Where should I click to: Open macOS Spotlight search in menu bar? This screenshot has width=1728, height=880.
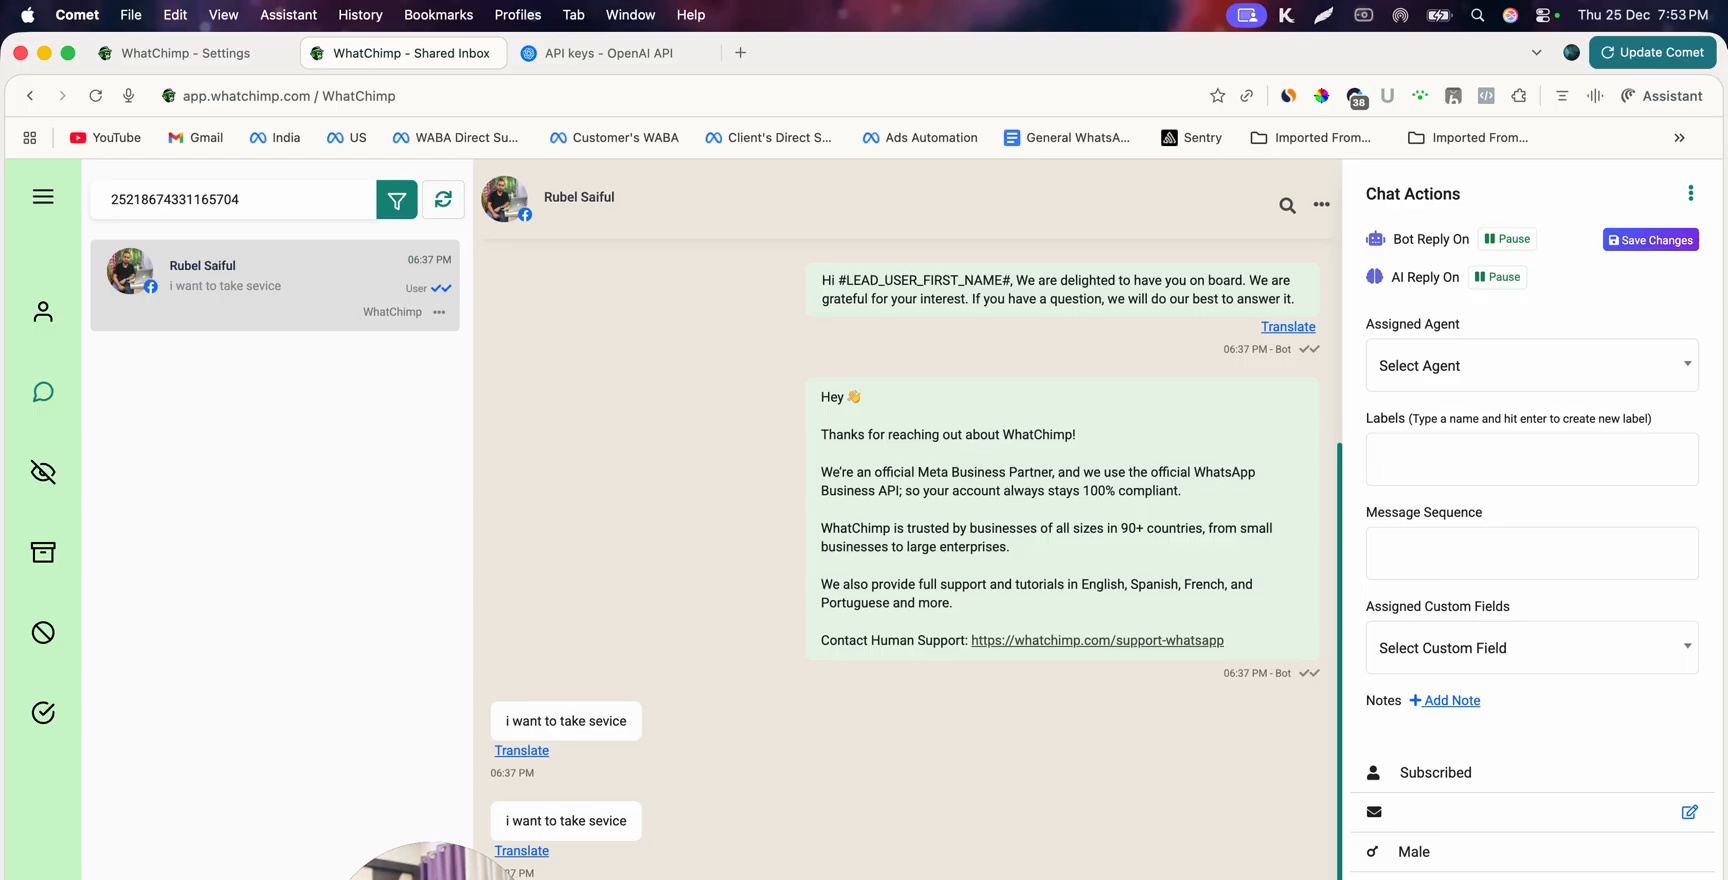click(1477, 15)
